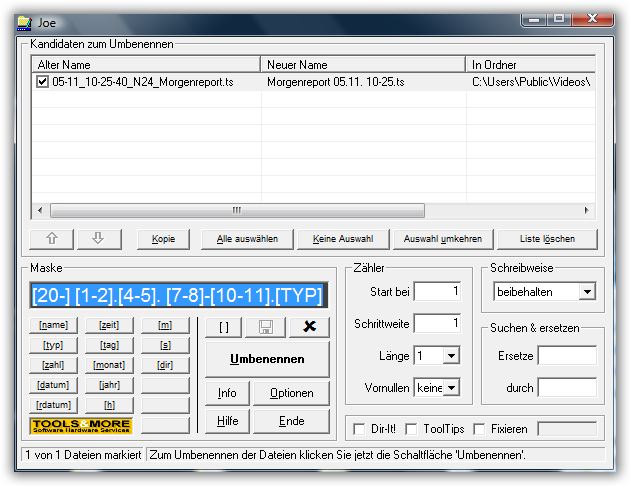Viewport: 630px width, 486px height.
Task: Click the square brackets [ ] button
Action: tap(224, 327)
